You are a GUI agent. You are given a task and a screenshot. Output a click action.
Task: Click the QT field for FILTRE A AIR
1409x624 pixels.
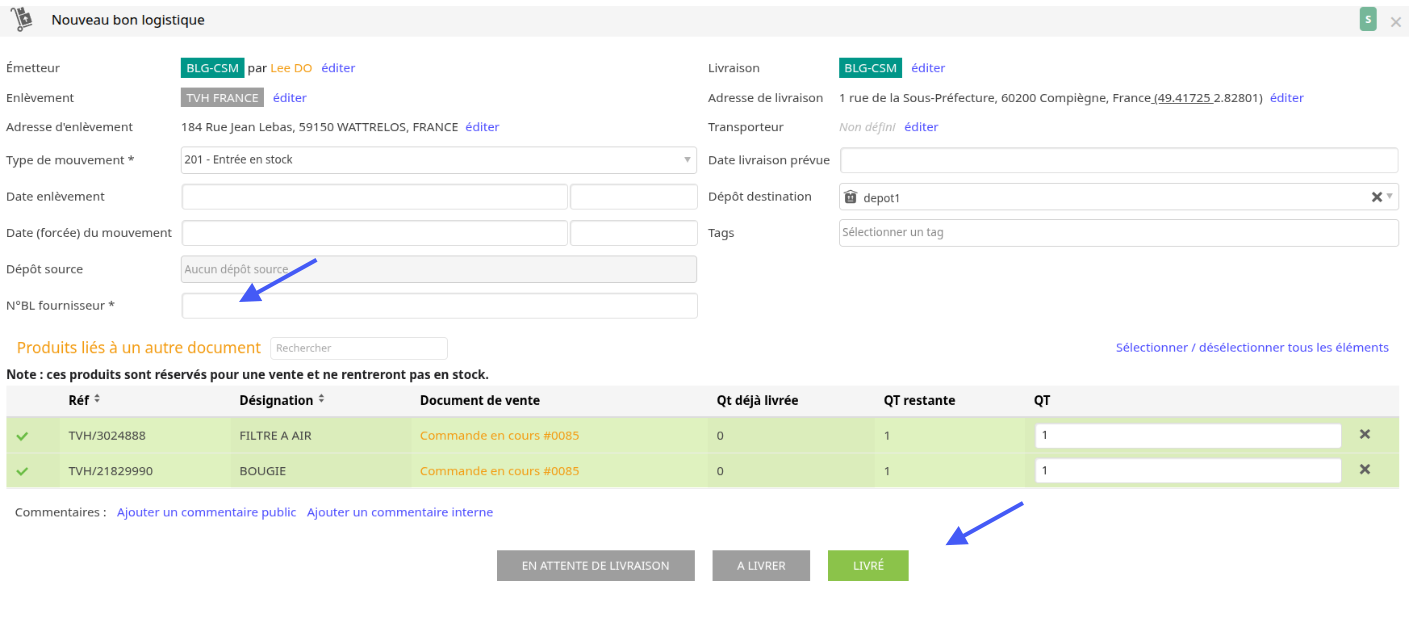tap(1188, 436)
